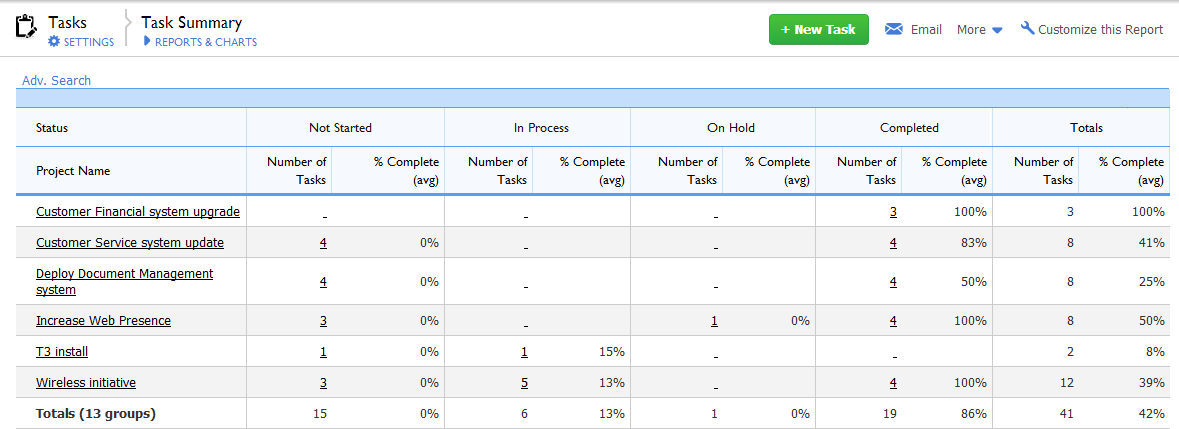1179x429 pixels.
Task: Click the Tasks breadcrumb heading
Action: [x=68, y=23]
